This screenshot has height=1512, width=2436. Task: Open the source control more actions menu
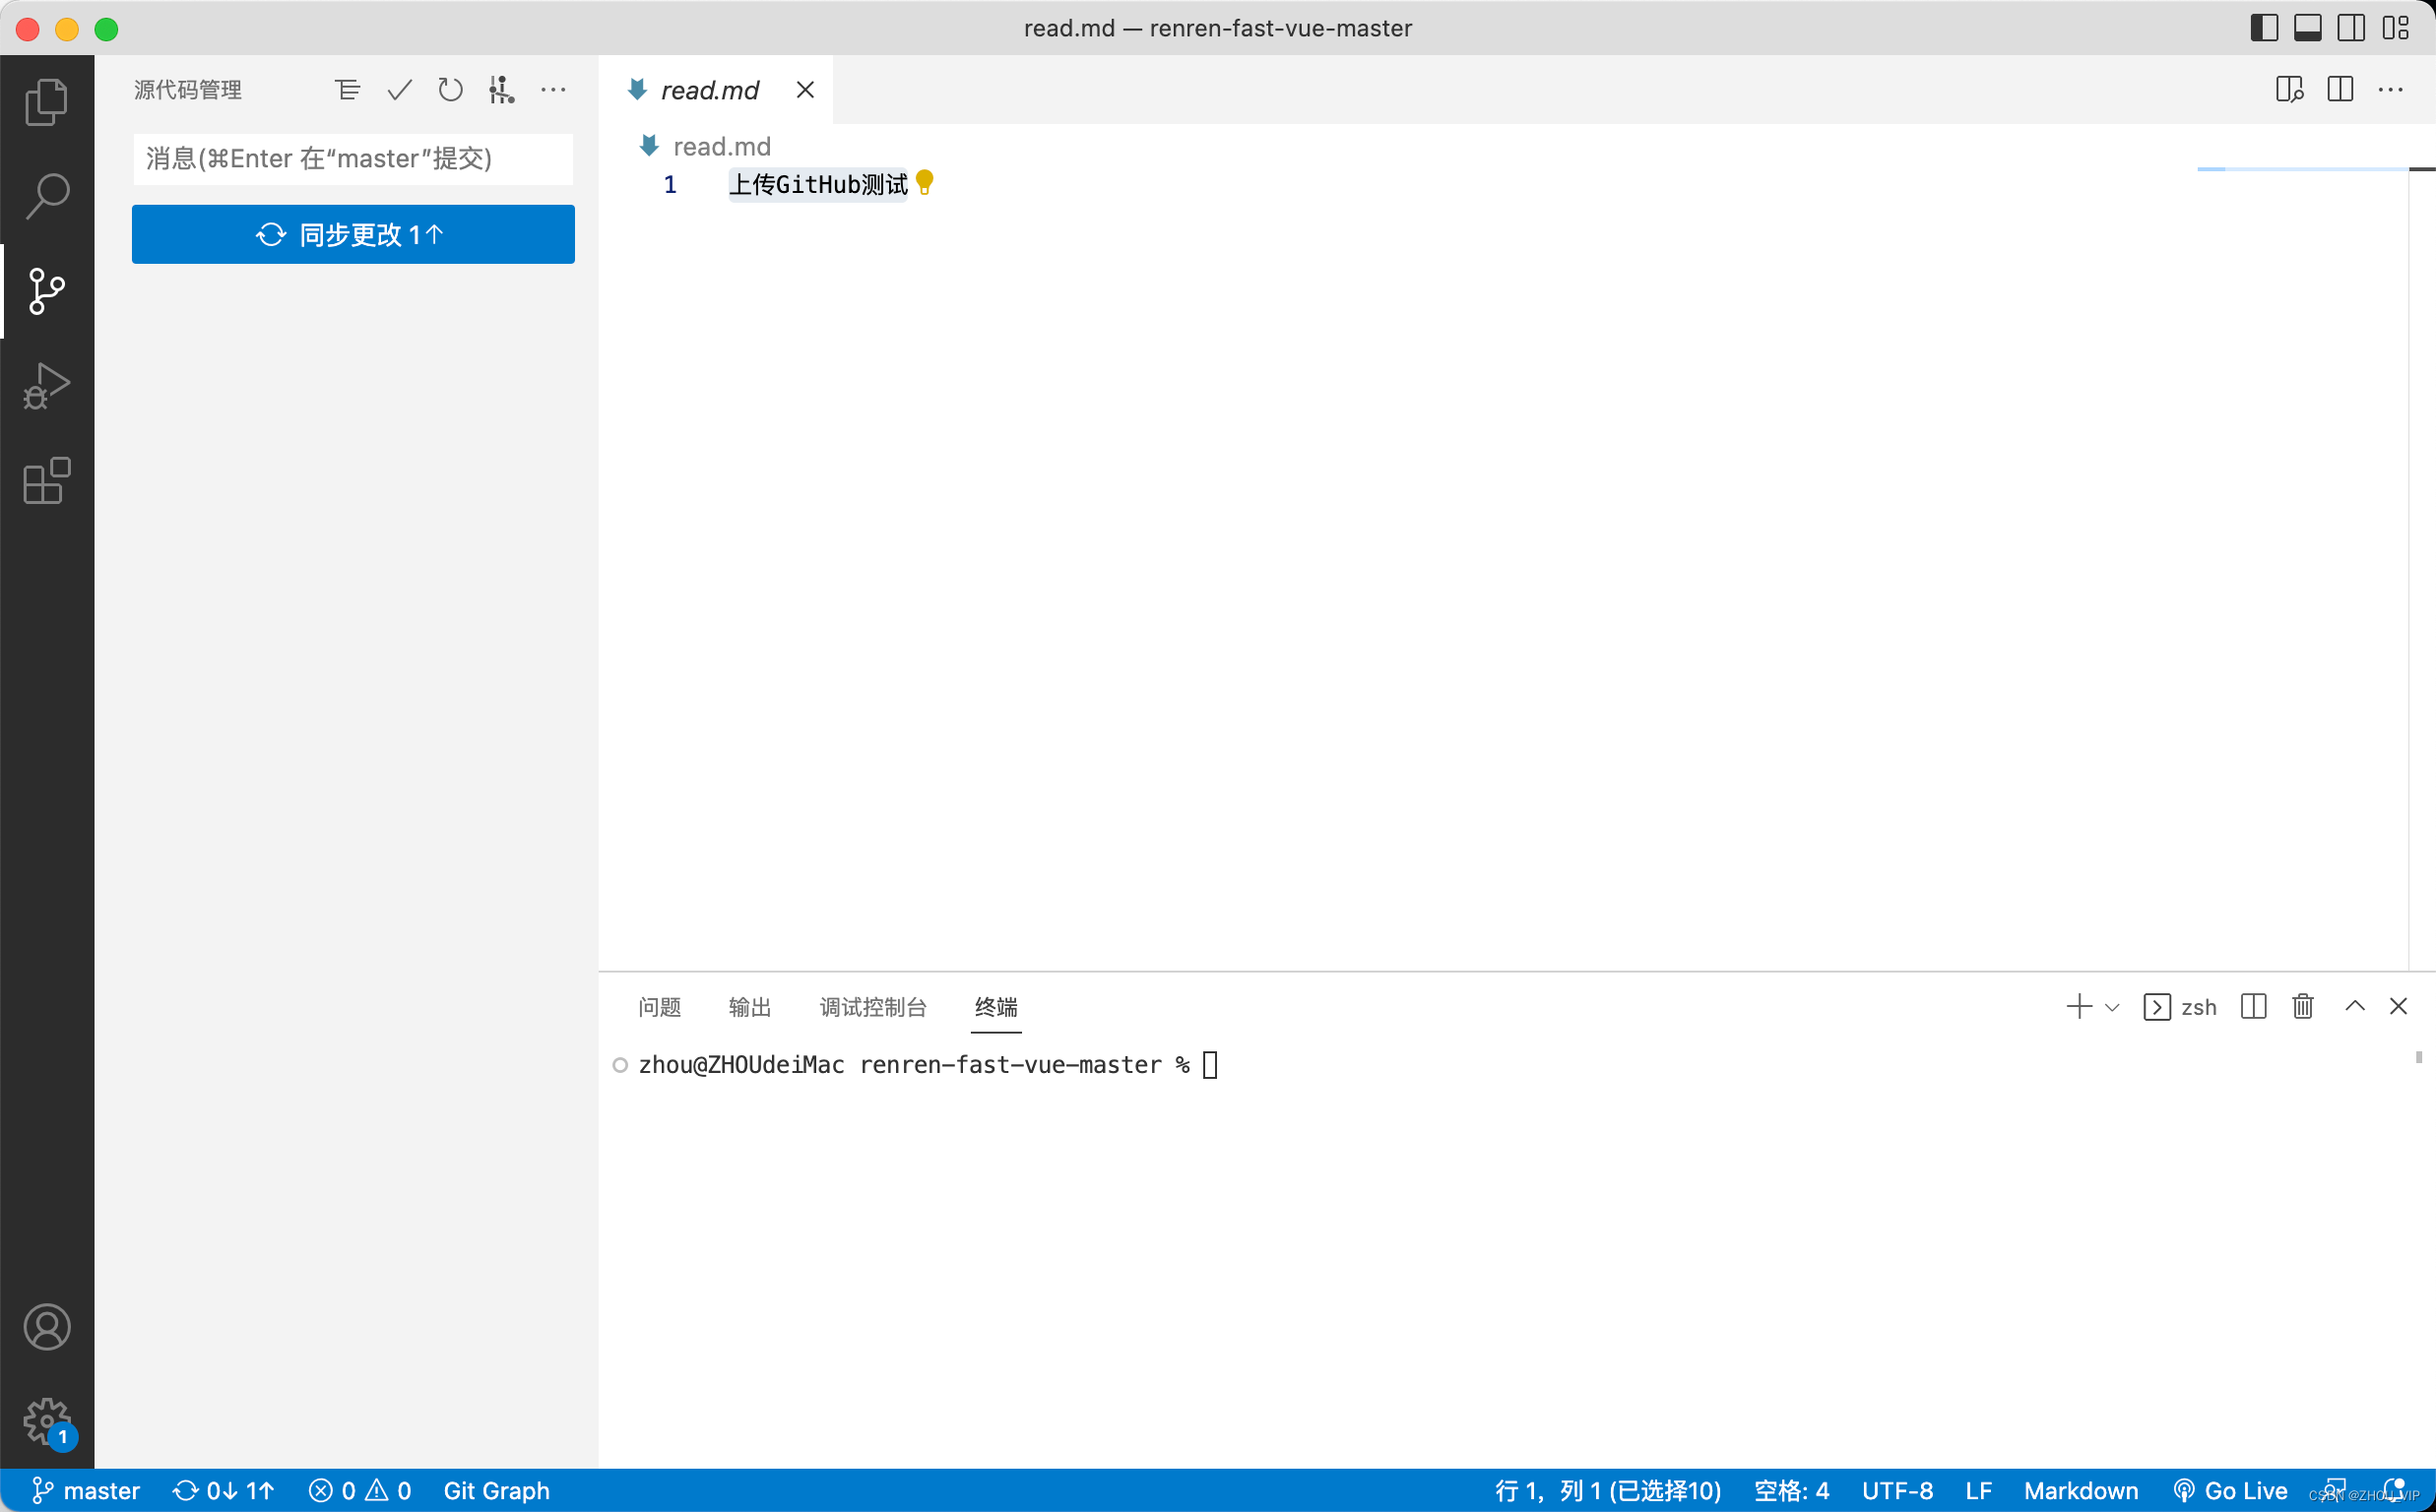(x=553, y=90)
